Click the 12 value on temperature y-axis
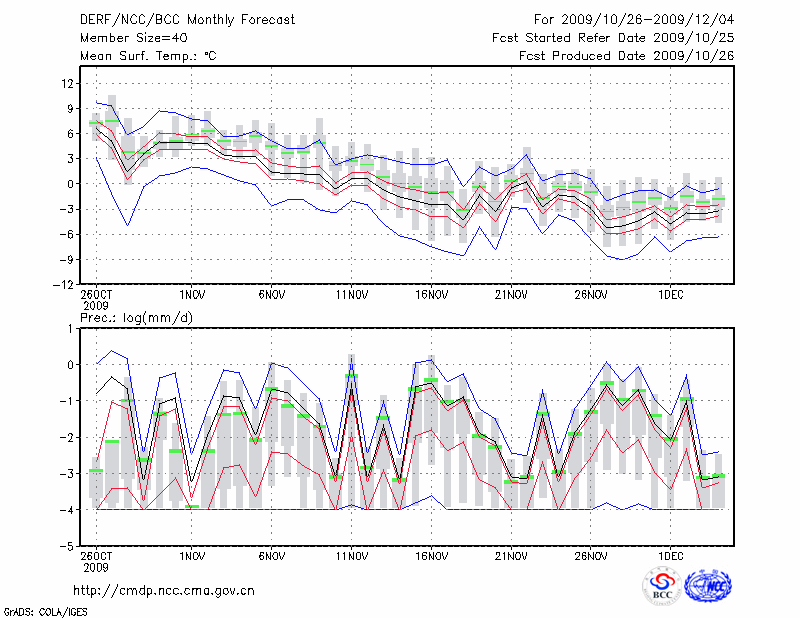800x618 pixels. (67, 83)
